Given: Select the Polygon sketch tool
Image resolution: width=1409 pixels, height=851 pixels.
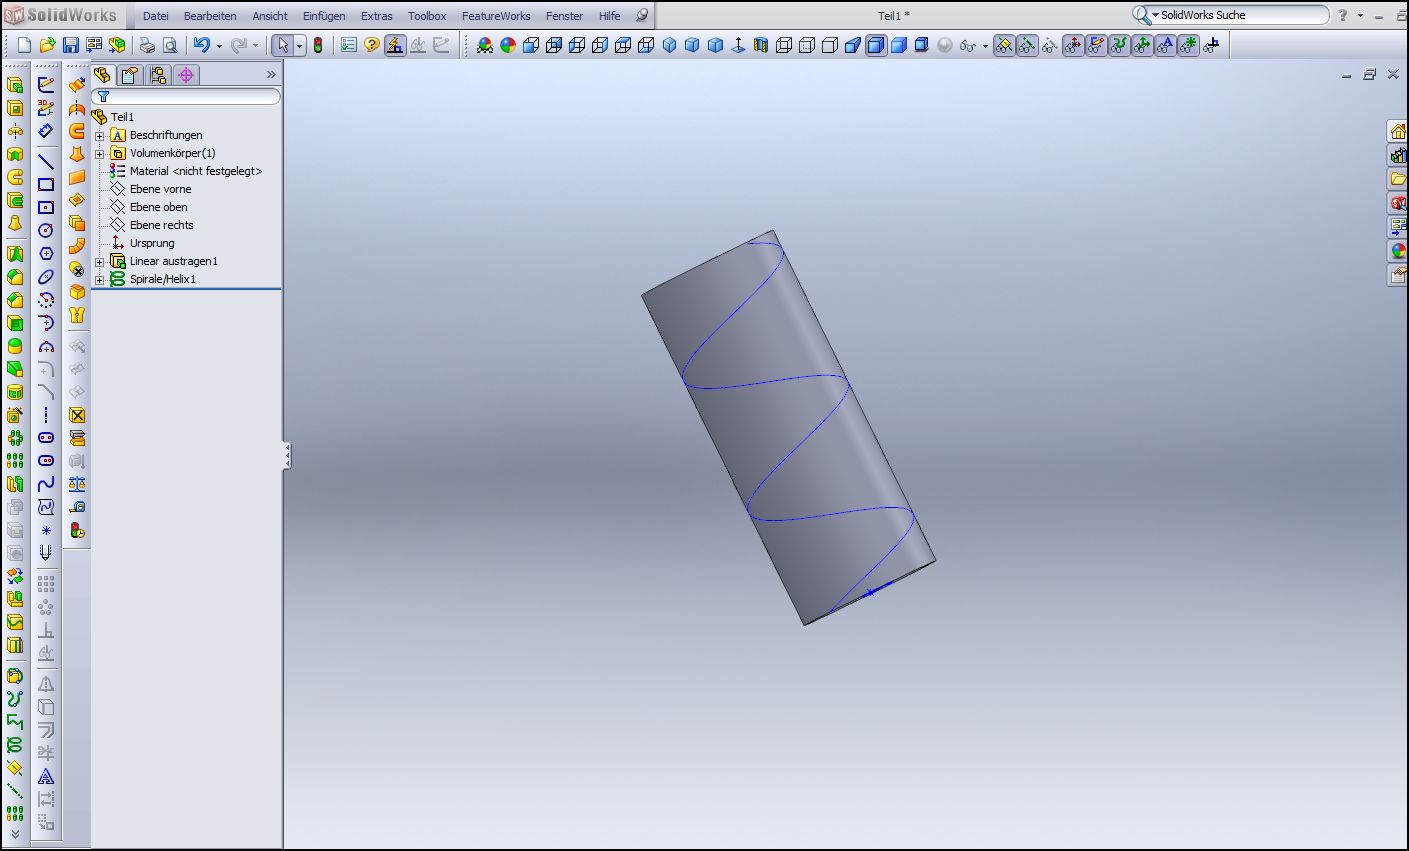Looking at the screenshot, I should point(46,253).
